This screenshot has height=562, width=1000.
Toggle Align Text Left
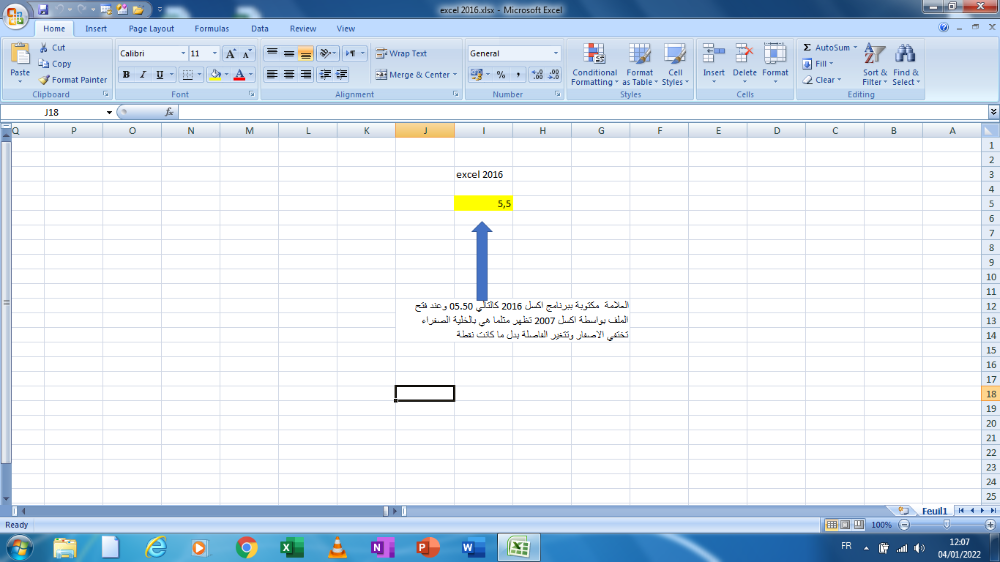(272, 75)
